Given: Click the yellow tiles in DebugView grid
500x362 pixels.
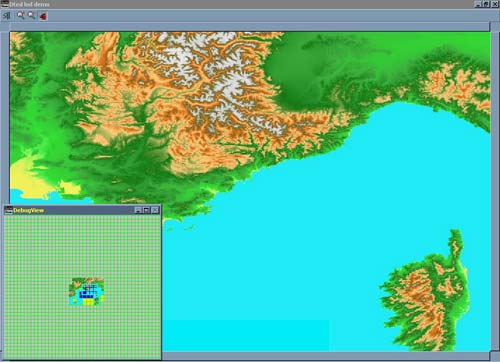Looking at the screenshot, I should coord(88,302).
